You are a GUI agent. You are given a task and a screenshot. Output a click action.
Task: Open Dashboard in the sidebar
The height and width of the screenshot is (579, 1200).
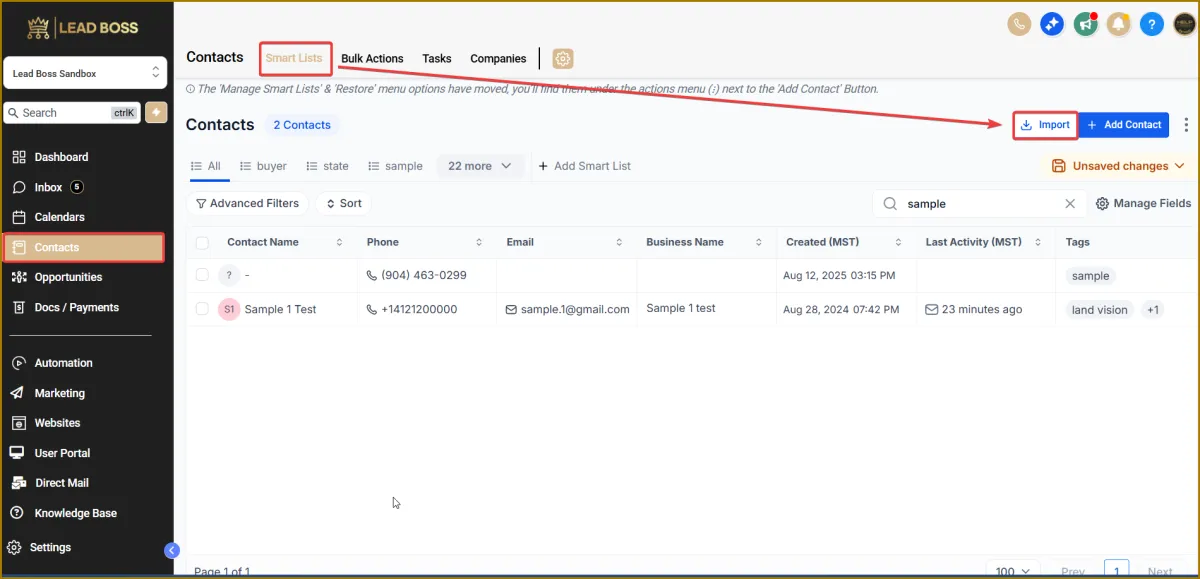coord(84,157)
